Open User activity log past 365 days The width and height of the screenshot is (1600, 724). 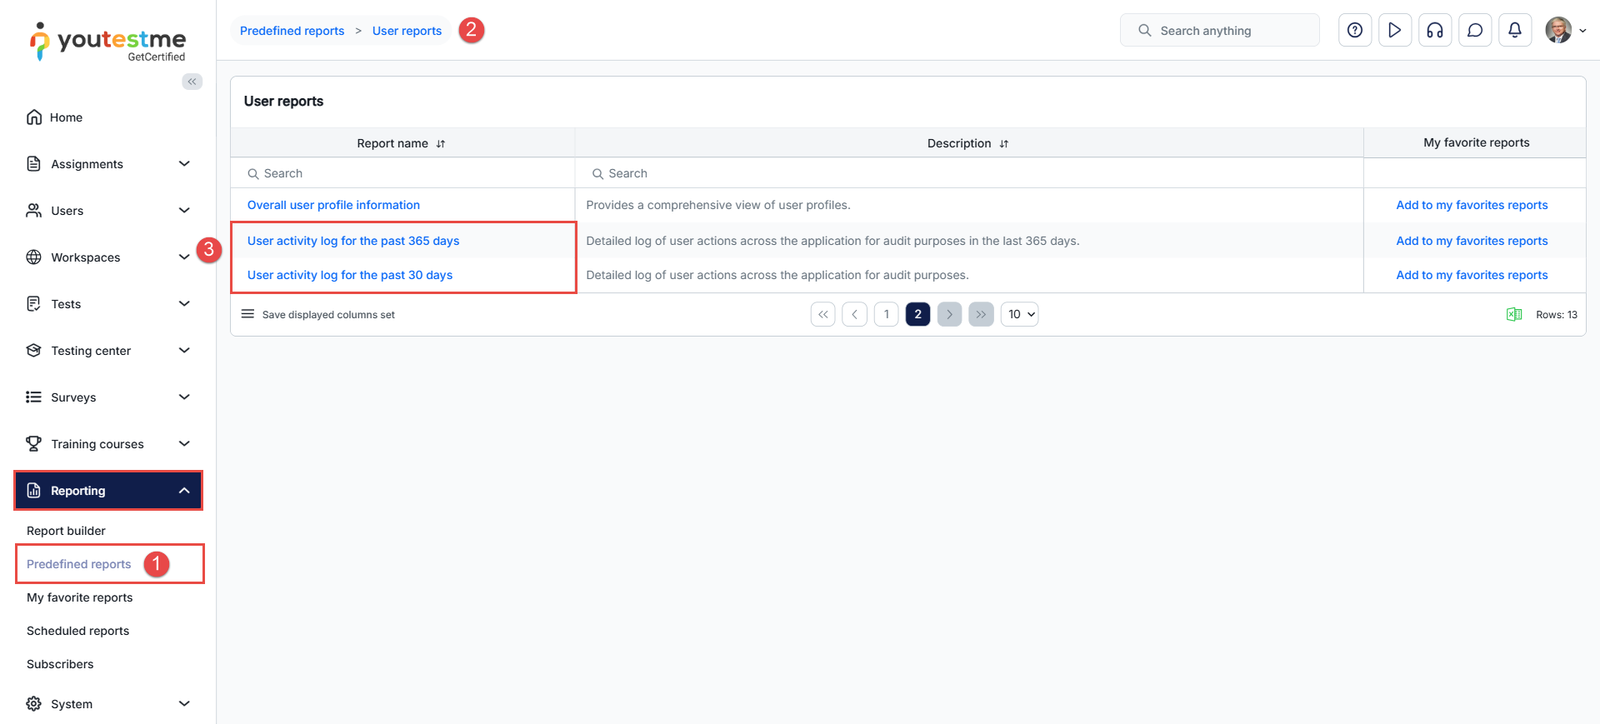353,241
